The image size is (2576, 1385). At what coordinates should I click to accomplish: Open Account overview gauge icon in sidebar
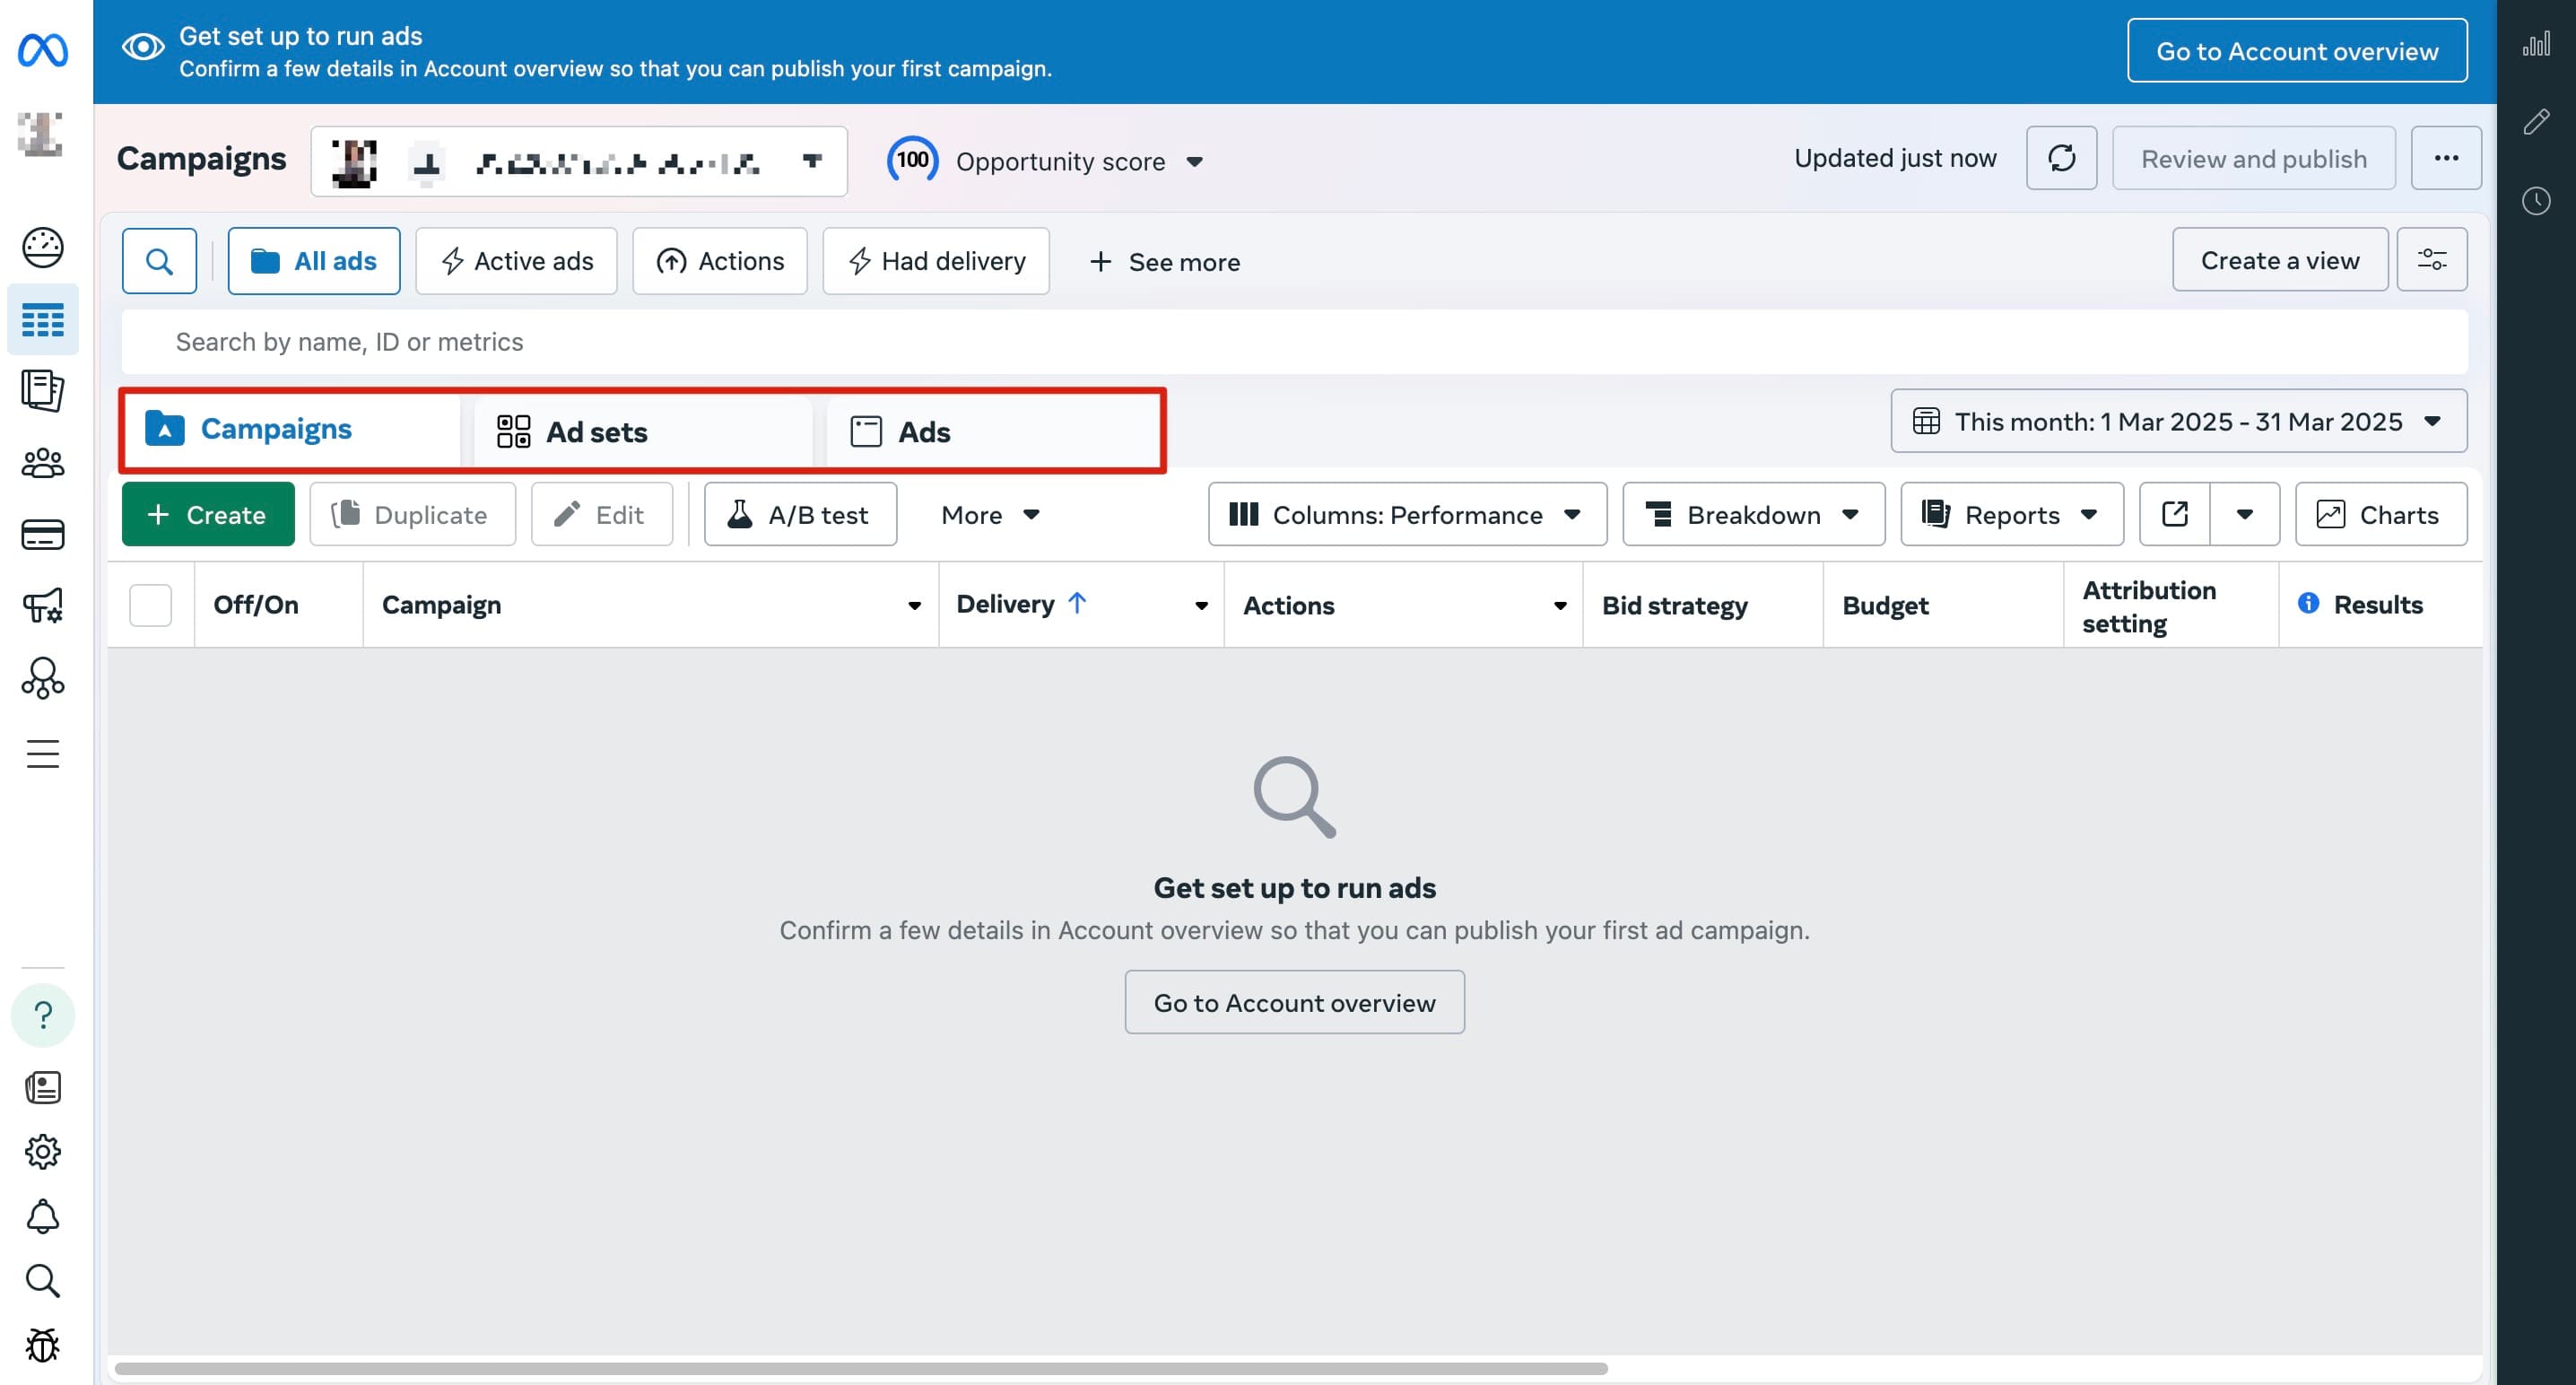click(x=43, y=247)
